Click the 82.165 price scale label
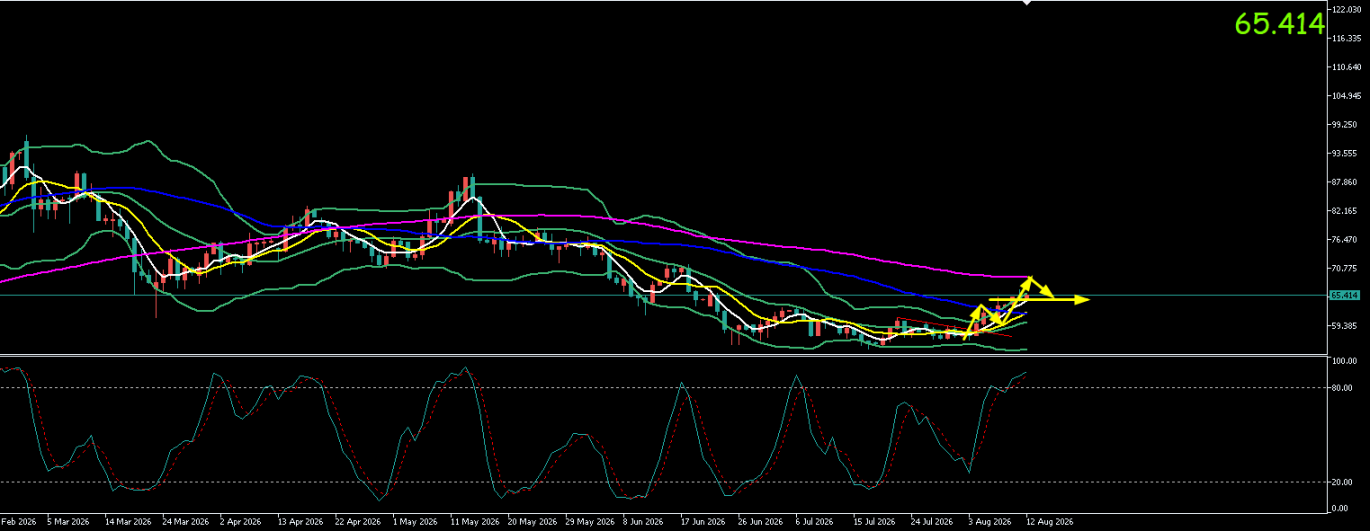This screenshot has width=1370, height=531. pyautogui.click(x=1346, y=211)
